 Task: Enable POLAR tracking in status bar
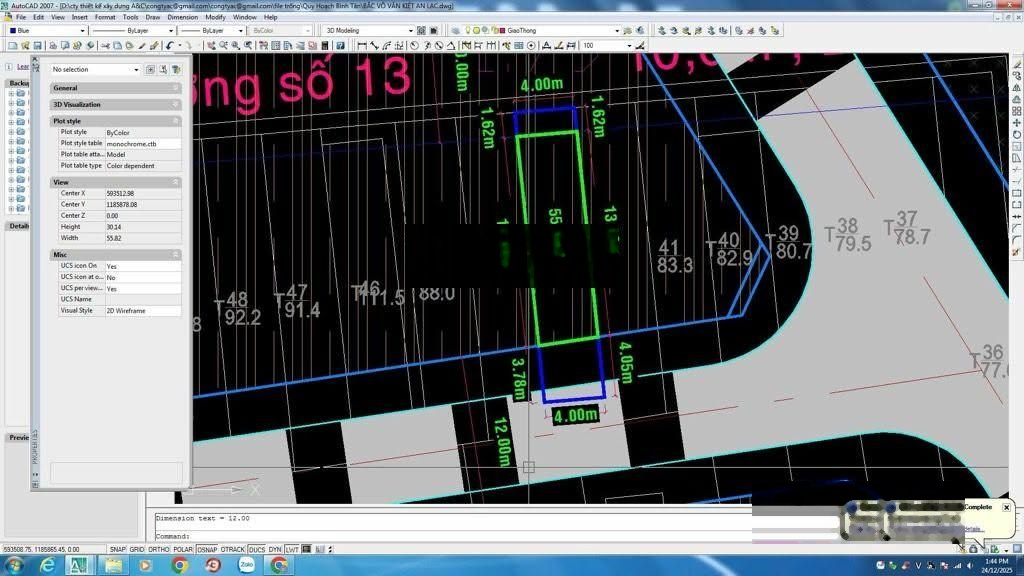point(182,549)
